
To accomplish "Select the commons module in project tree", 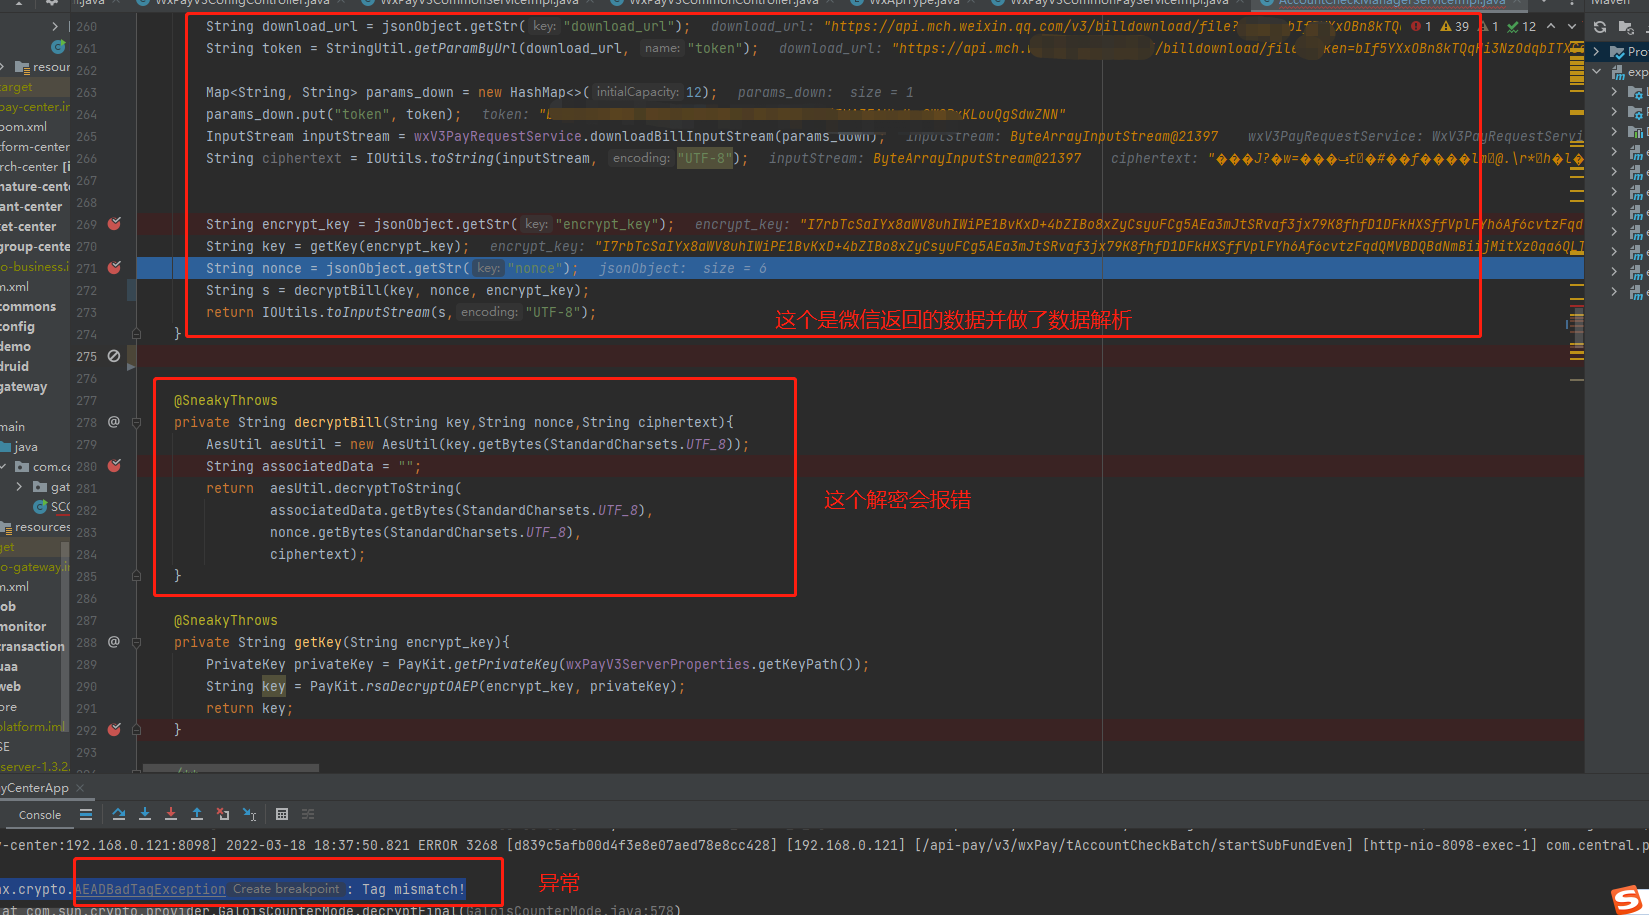I will pos(28,307).
